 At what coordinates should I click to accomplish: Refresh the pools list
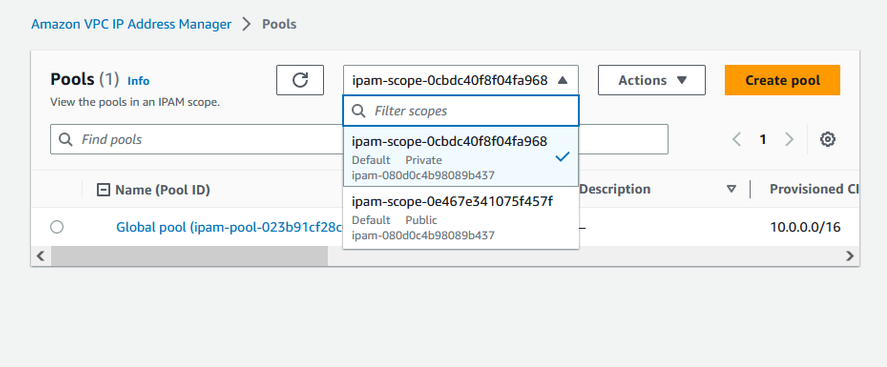[300, 80]
